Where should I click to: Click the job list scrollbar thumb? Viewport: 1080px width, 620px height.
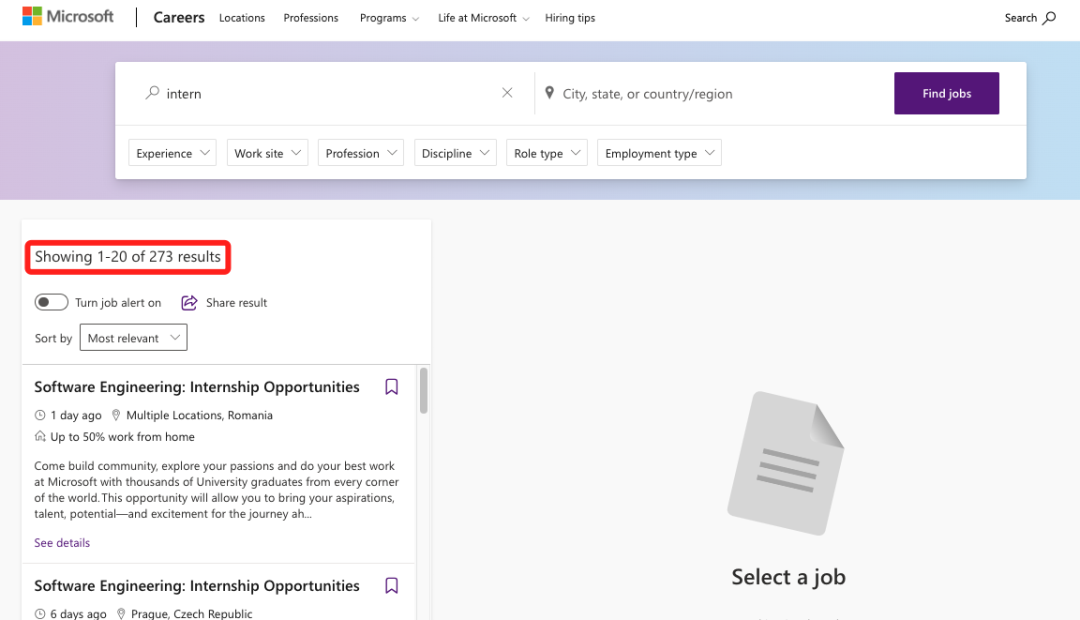click(x=424, y=391)
